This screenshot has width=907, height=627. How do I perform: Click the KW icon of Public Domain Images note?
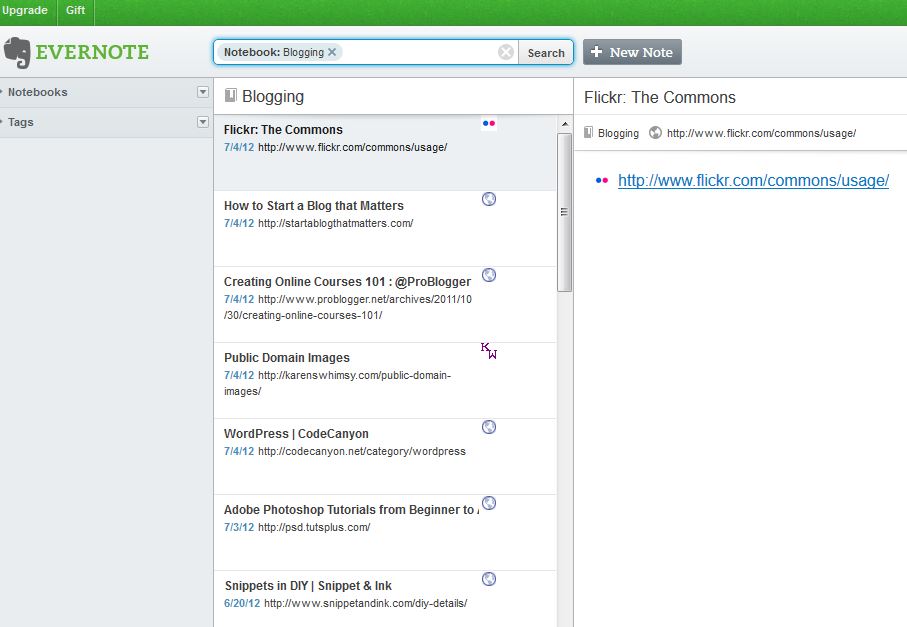[489, 351]
